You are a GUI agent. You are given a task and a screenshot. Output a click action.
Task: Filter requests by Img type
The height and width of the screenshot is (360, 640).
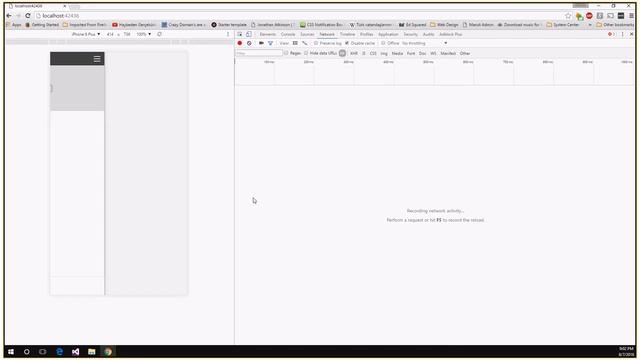(x=384, y=53)
